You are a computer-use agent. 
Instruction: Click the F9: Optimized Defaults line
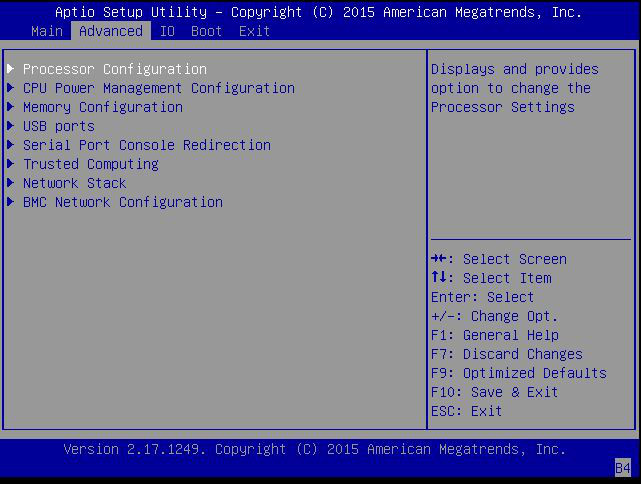(519, 373)
